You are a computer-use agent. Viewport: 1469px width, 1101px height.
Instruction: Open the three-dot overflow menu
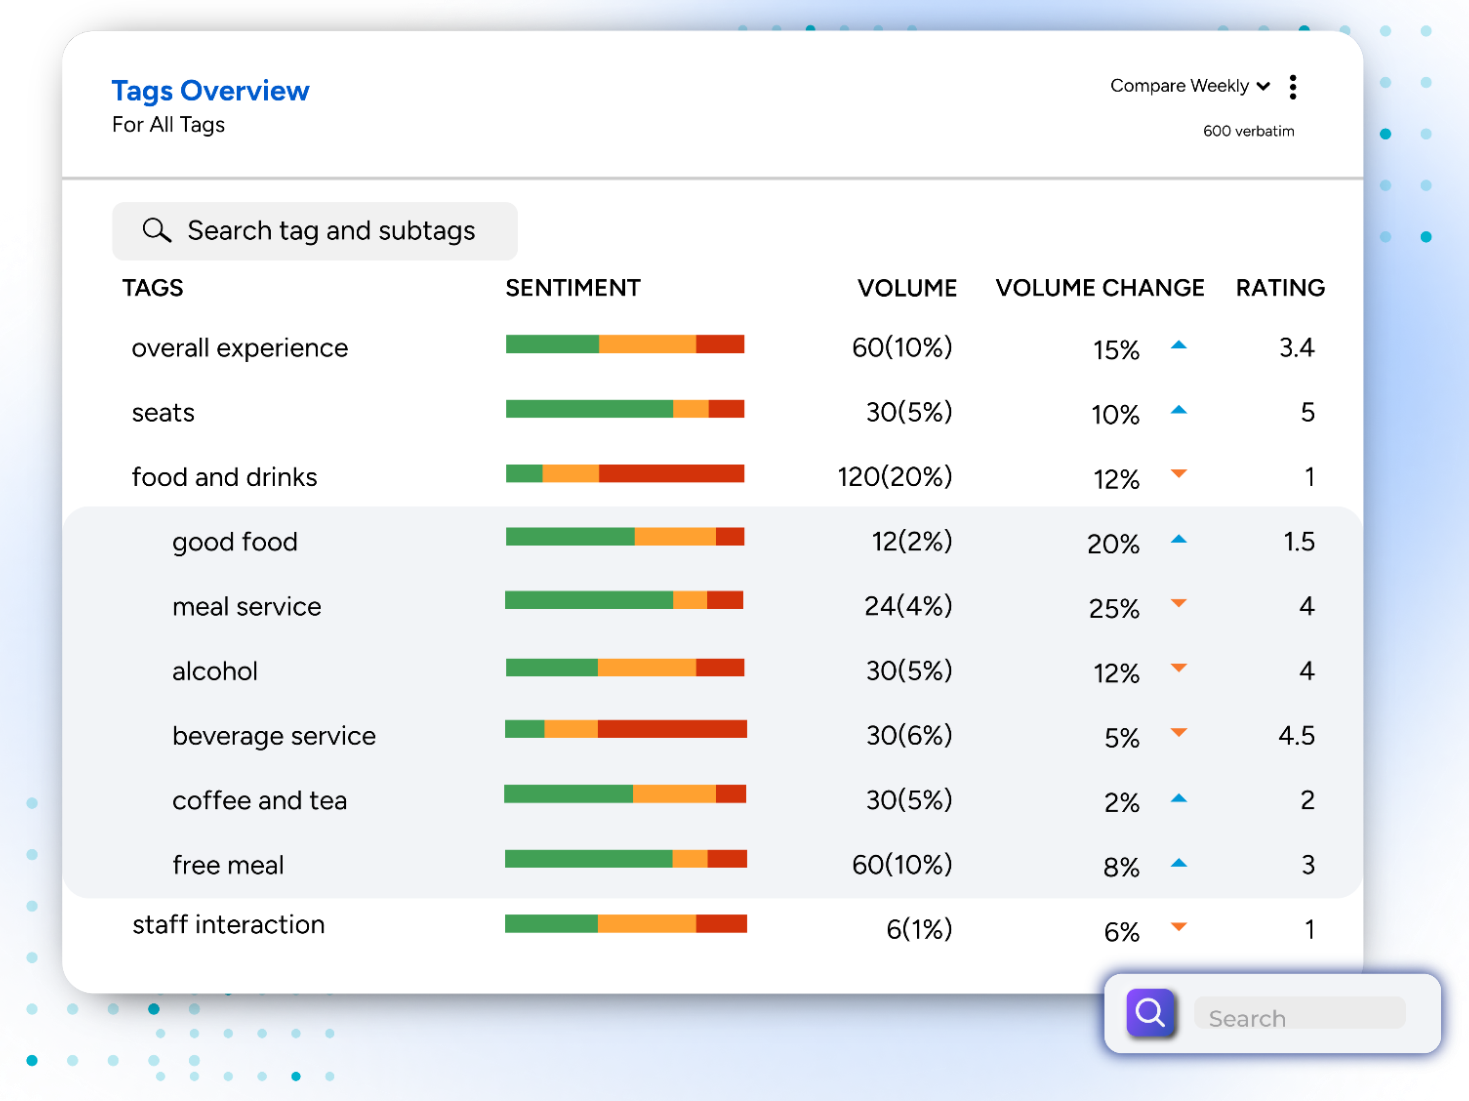[1293, 87]
